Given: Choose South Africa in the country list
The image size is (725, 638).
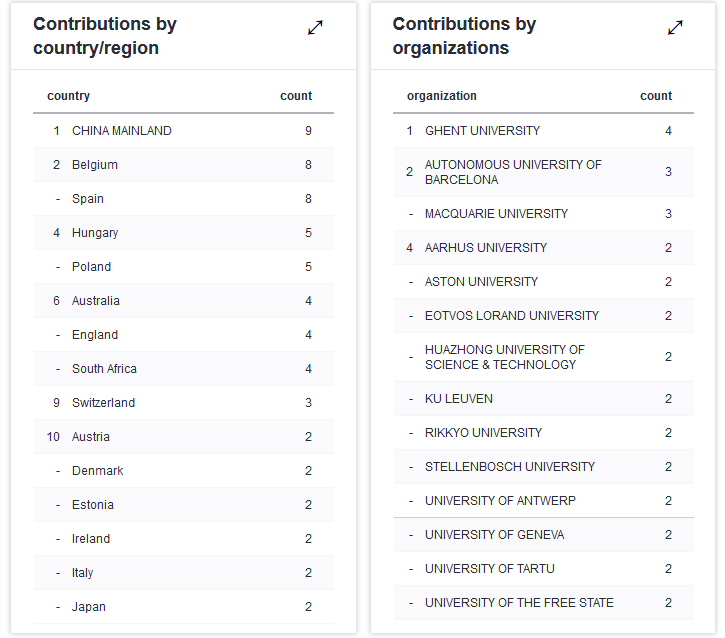Looking at the screenshot, I should 104,369.
